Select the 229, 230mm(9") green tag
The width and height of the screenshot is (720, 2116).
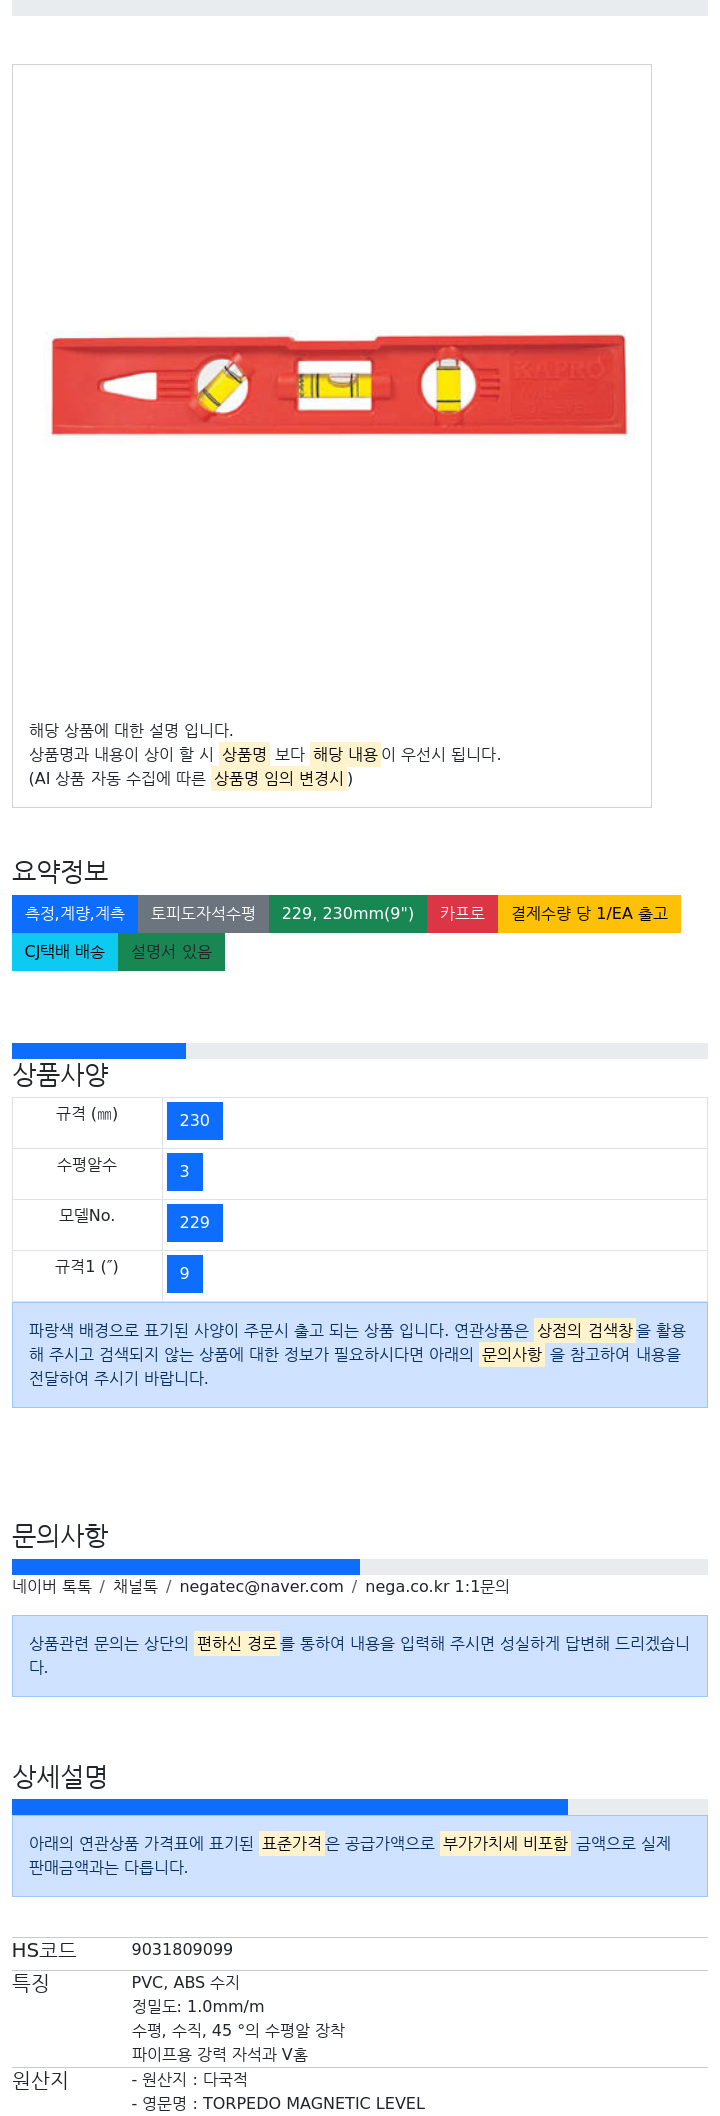(348, 914)
